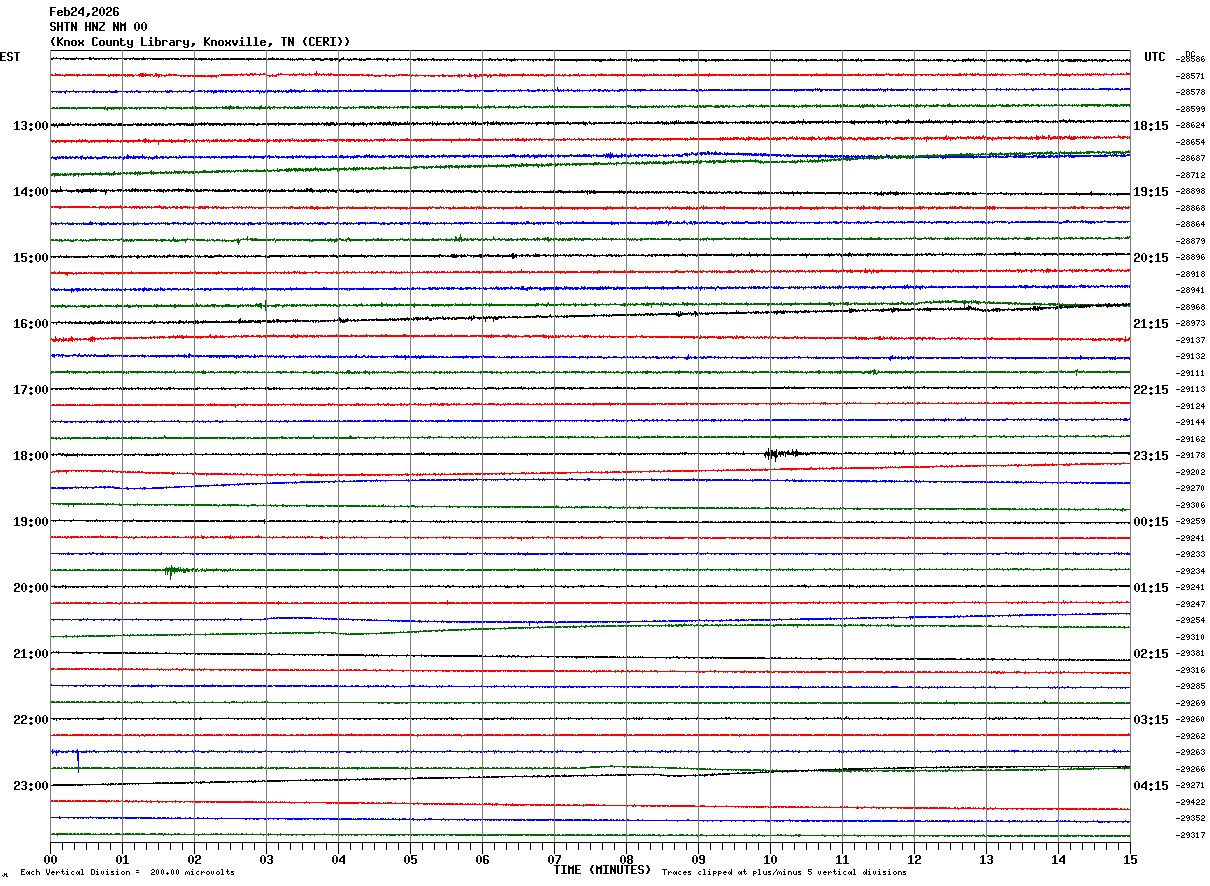Click the DC offset value "-29422"

(1191, 802)
